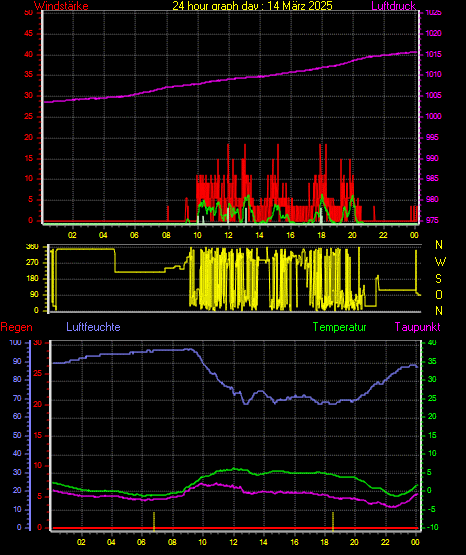466x555 pixels.
Task: Click hour 06 below the Windstärke chart
Action: click(134, 235)
